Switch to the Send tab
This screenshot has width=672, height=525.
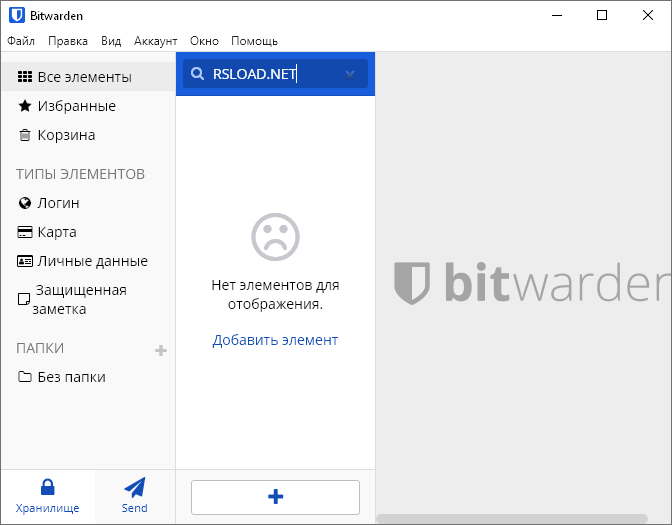(x=135, y=496)
